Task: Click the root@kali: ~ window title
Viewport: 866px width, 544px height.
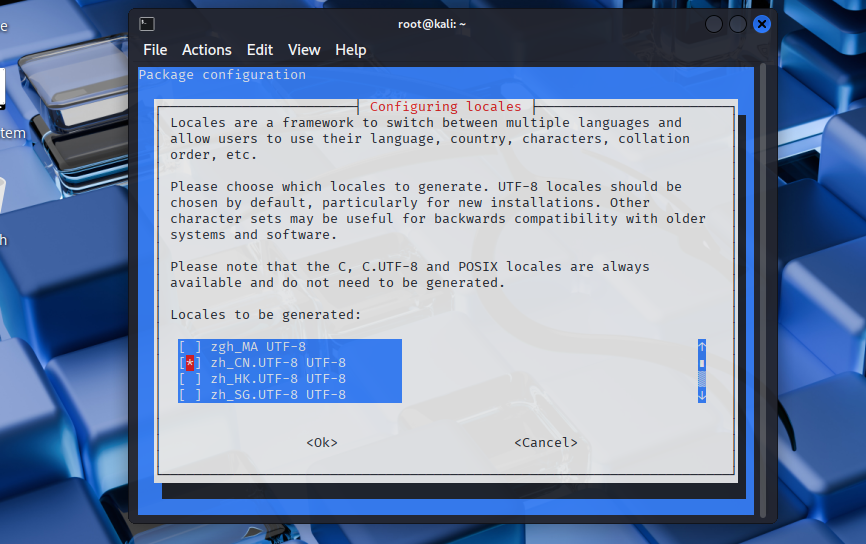Action: (x=432, y=24)
